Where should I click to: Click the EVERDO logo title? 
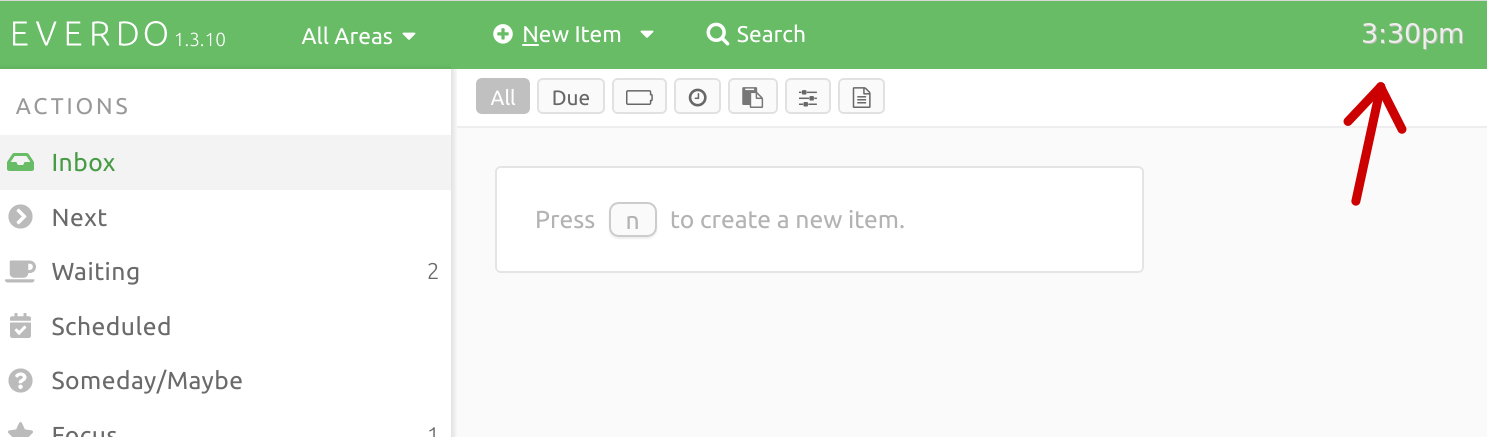tap(90, 35)
